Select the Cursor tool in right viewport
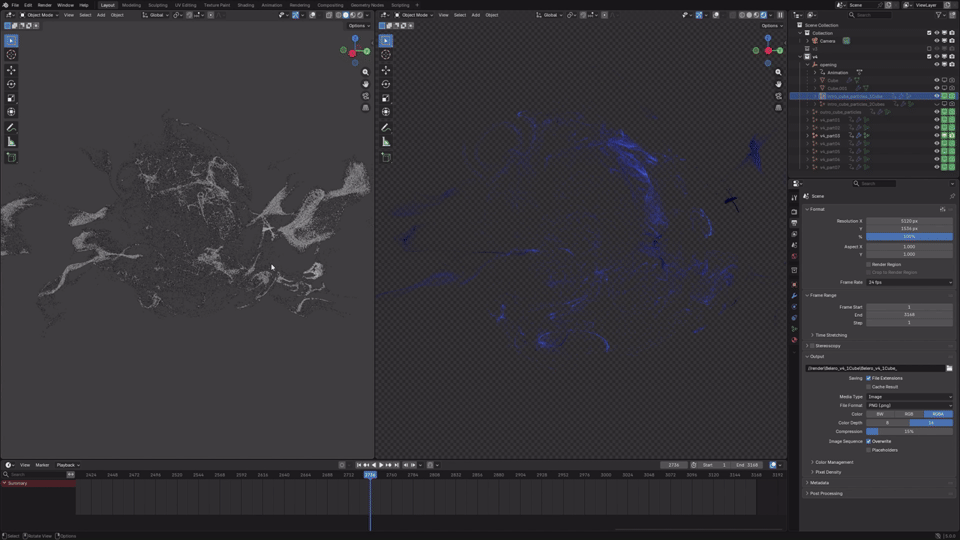 point(386,55)
